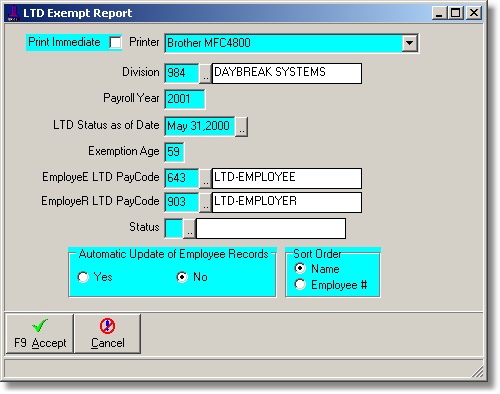Viewport: 500px width, 394px height.
Task: Click the Exemption Age field 59
Action: tap(174, 152)
